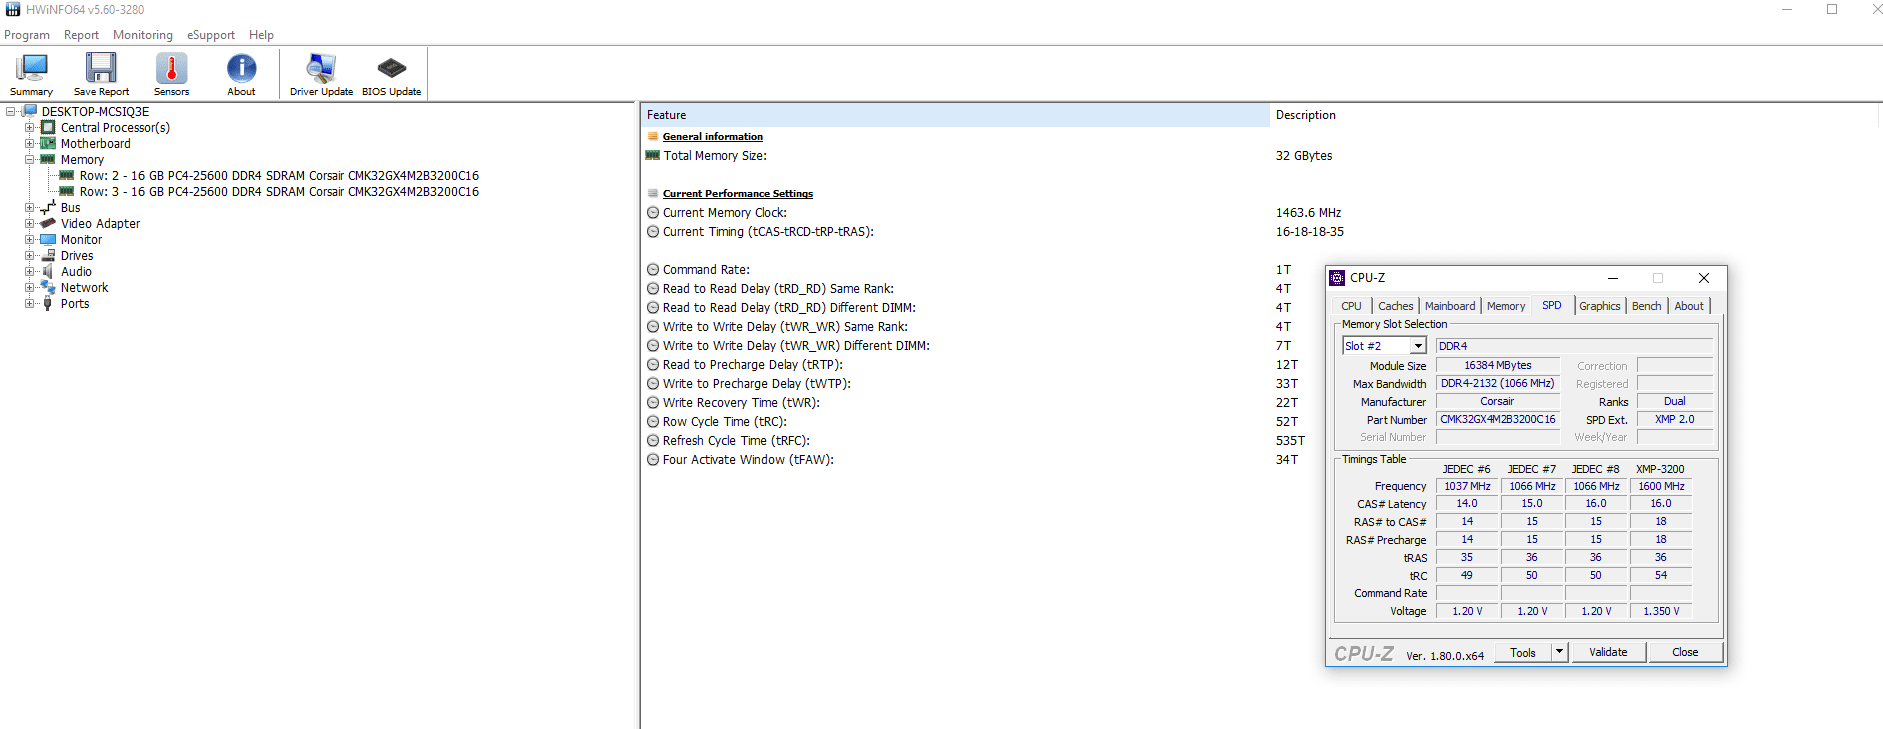This screenshot has height=729, width=1883.
Task: Collapse the DESKTOP-MCSIQ3E root node
Action: pos(11,112)
